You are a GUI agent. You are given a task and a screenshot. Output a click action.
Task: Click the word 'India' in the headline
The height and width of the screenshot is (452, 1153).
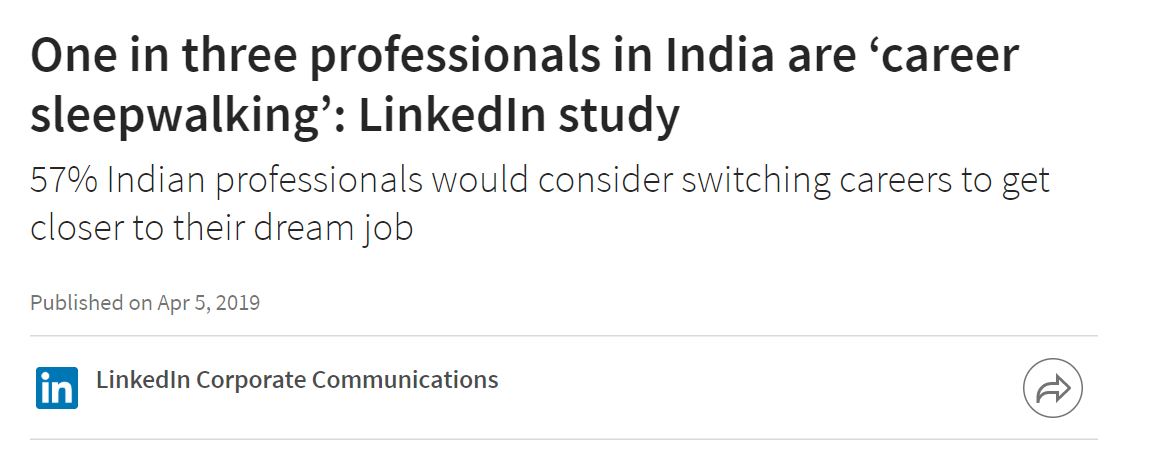coord(720,57)
